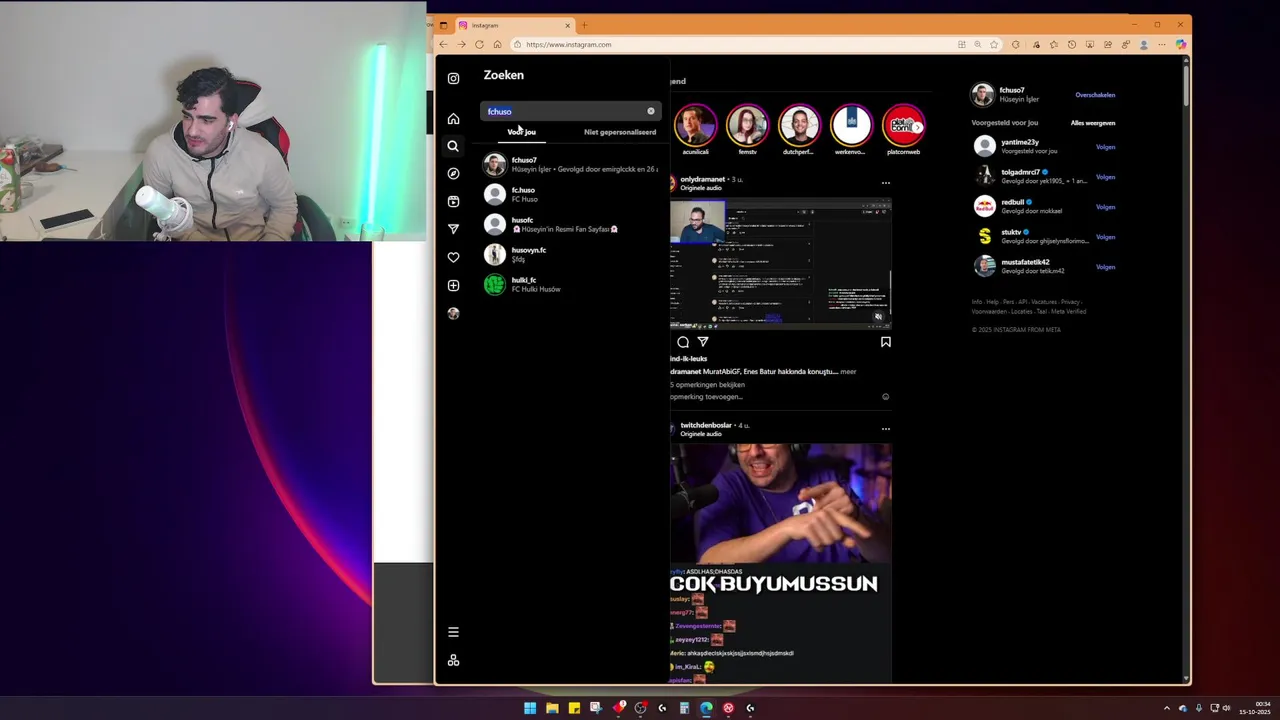View the femstv story
Viewport: 1280px width, 720px height.
pos(747,126)
